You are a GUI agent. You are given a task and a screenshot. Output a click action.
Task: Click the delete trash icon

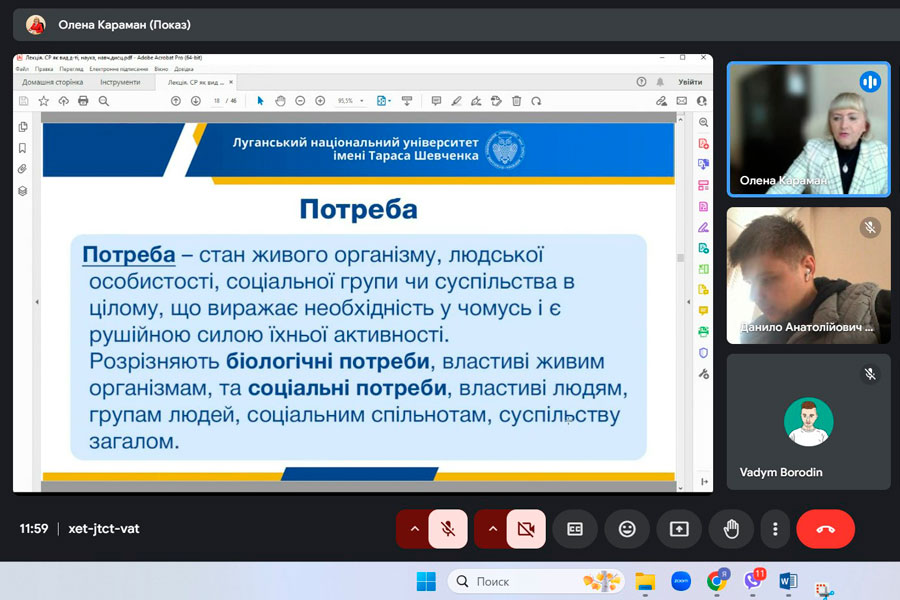tap(517, 101)
